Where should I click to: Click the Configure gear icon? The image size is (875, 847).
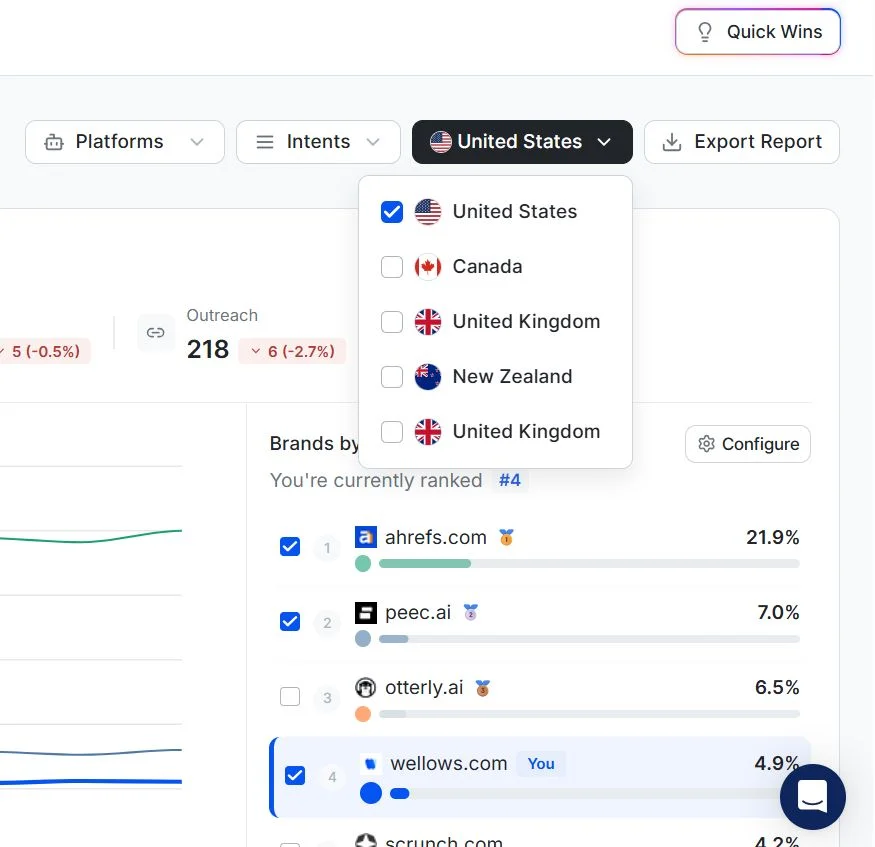(706, 444)
